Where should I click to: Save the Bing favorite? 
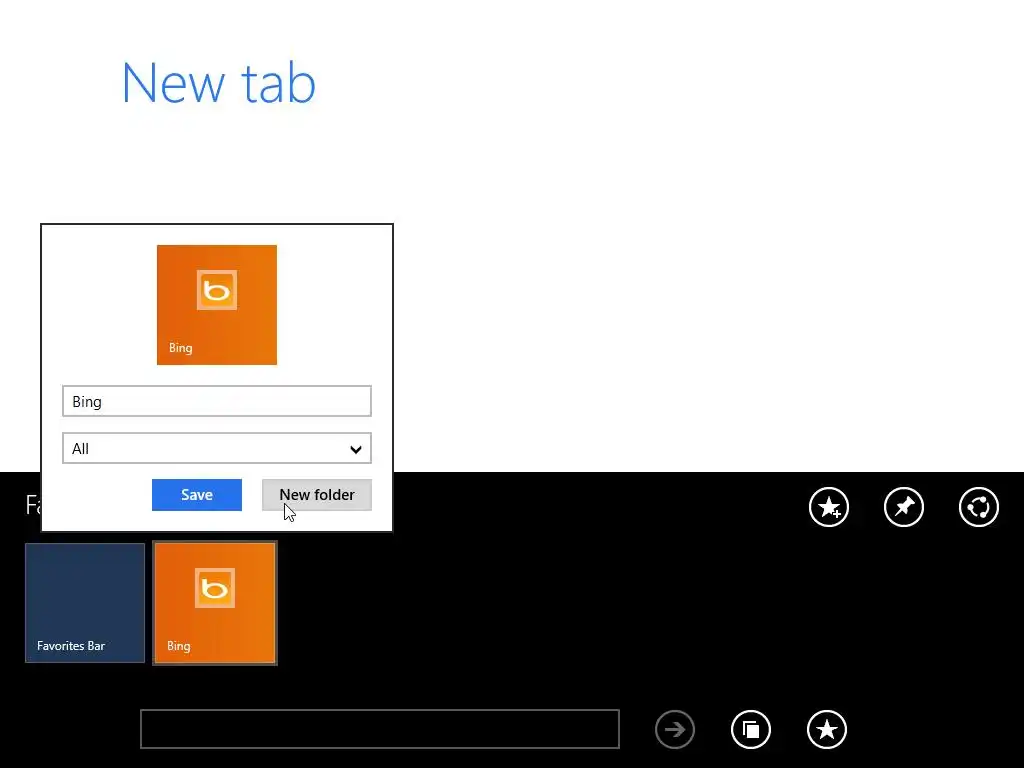coord(197,495)
